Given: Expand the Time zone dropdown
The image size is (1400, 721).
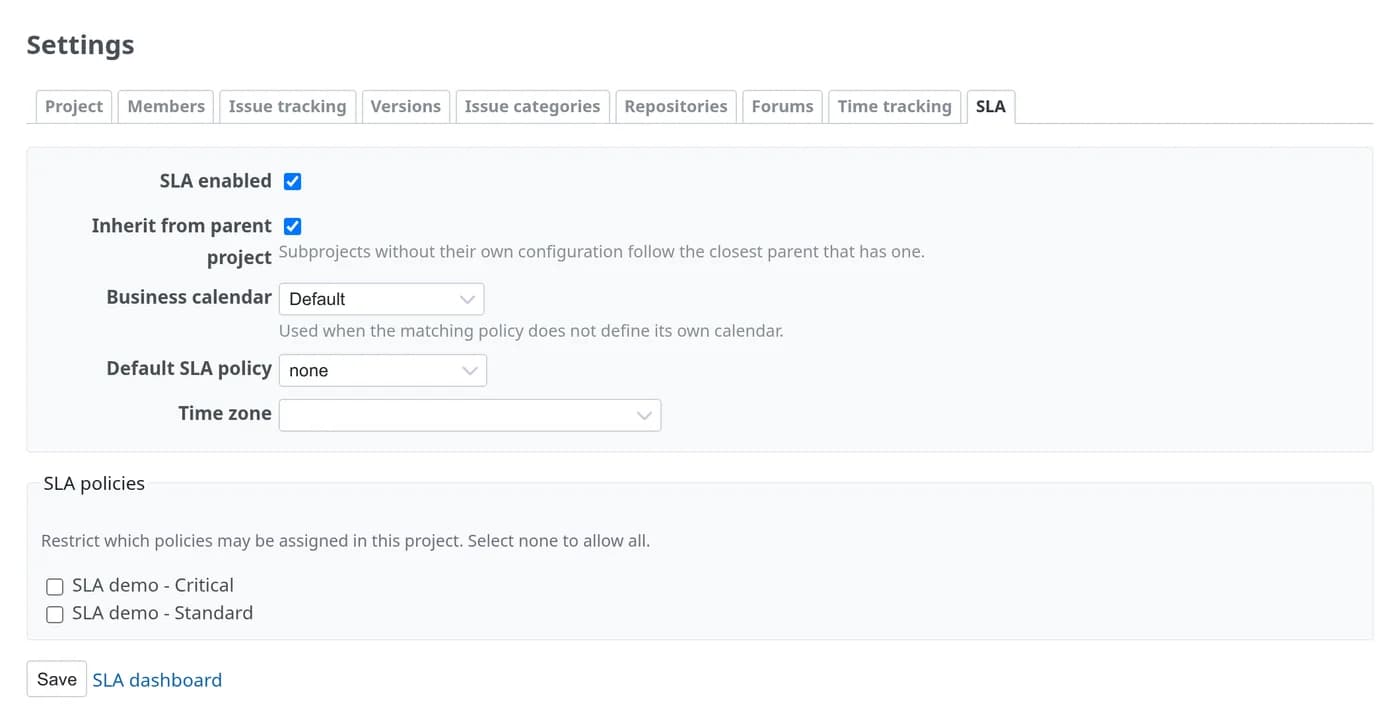Looking at the screenshot, I should (470, 415).
